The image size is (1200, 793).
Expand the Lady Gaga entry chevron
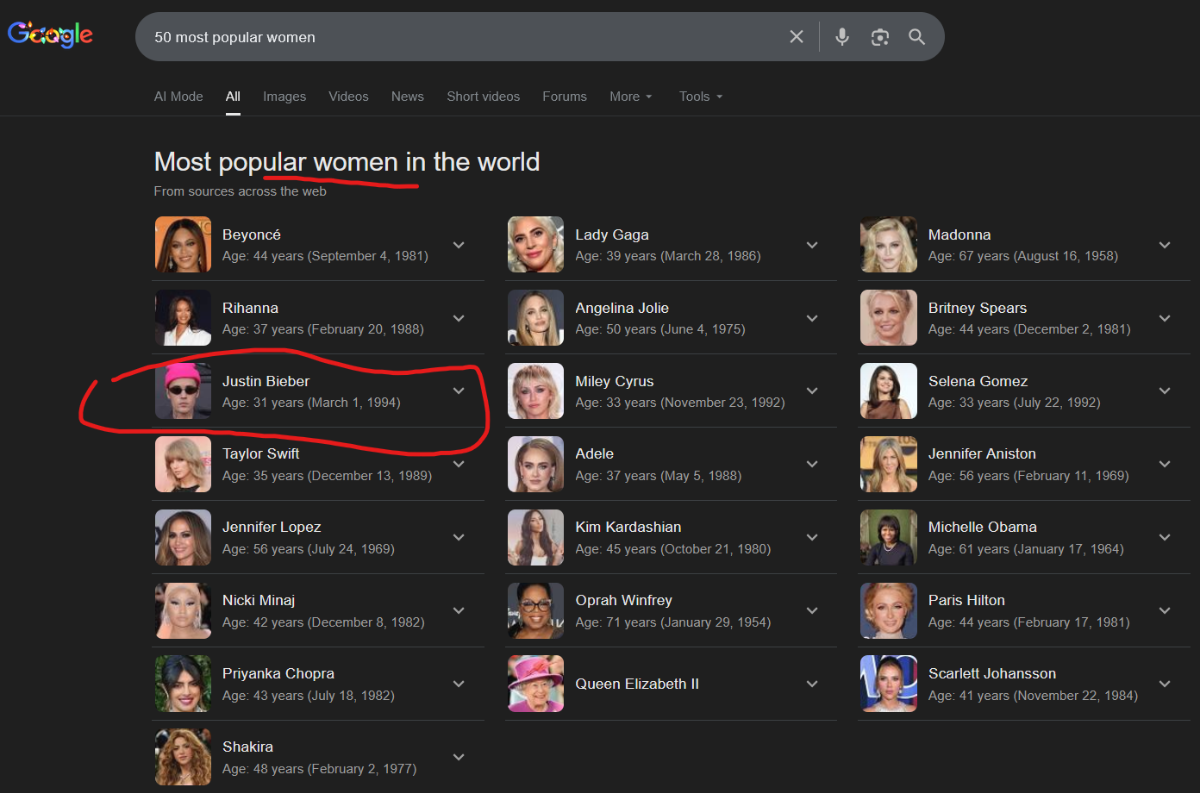click(812, 245)
